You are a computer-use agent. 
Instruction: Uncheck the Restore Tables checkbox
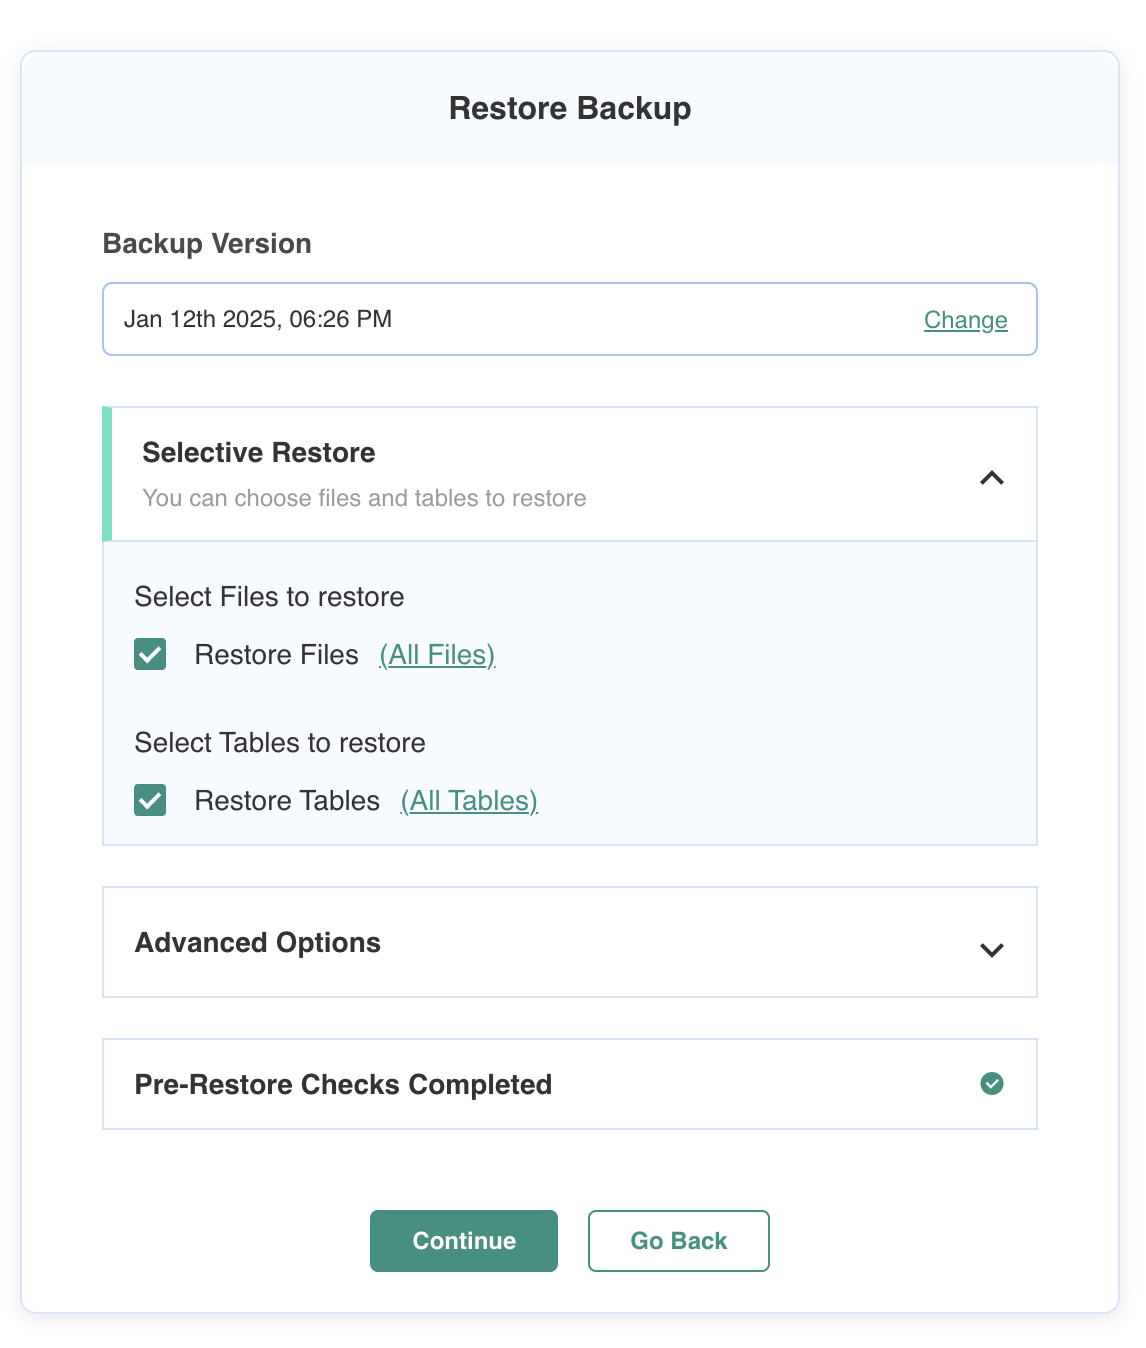click(x=150, y=800)
